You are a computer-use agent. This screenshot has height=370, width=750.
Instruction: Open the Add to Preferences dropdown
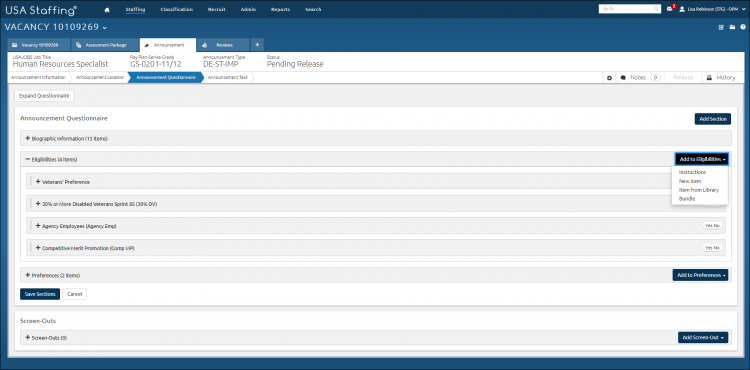pos(700,275)
